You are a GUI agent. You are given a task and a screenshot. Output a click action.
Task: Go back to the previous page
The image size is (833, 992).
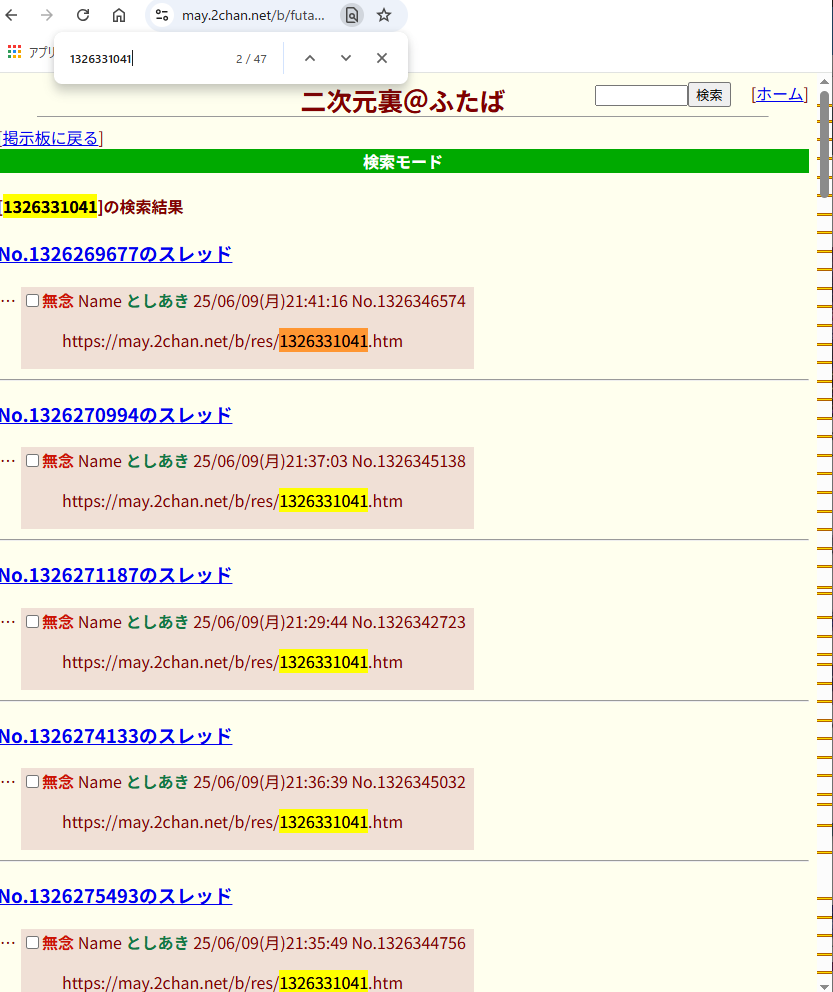(x=11, y=15)
